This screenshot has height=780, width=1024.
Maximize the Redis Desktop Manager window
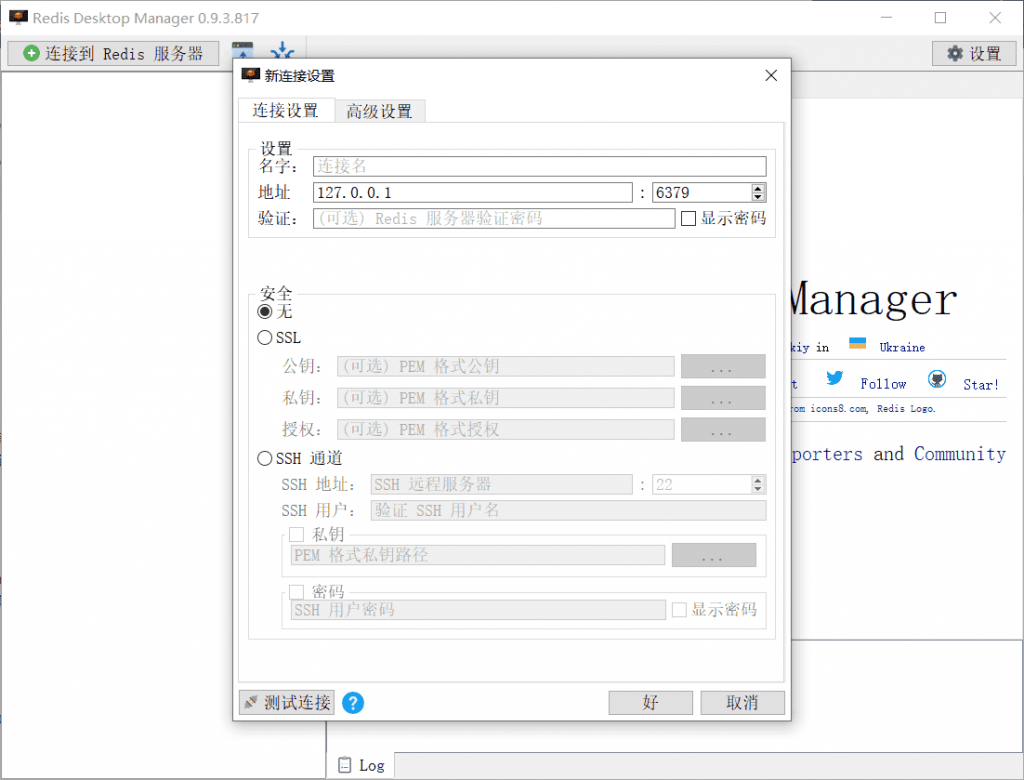940,18
